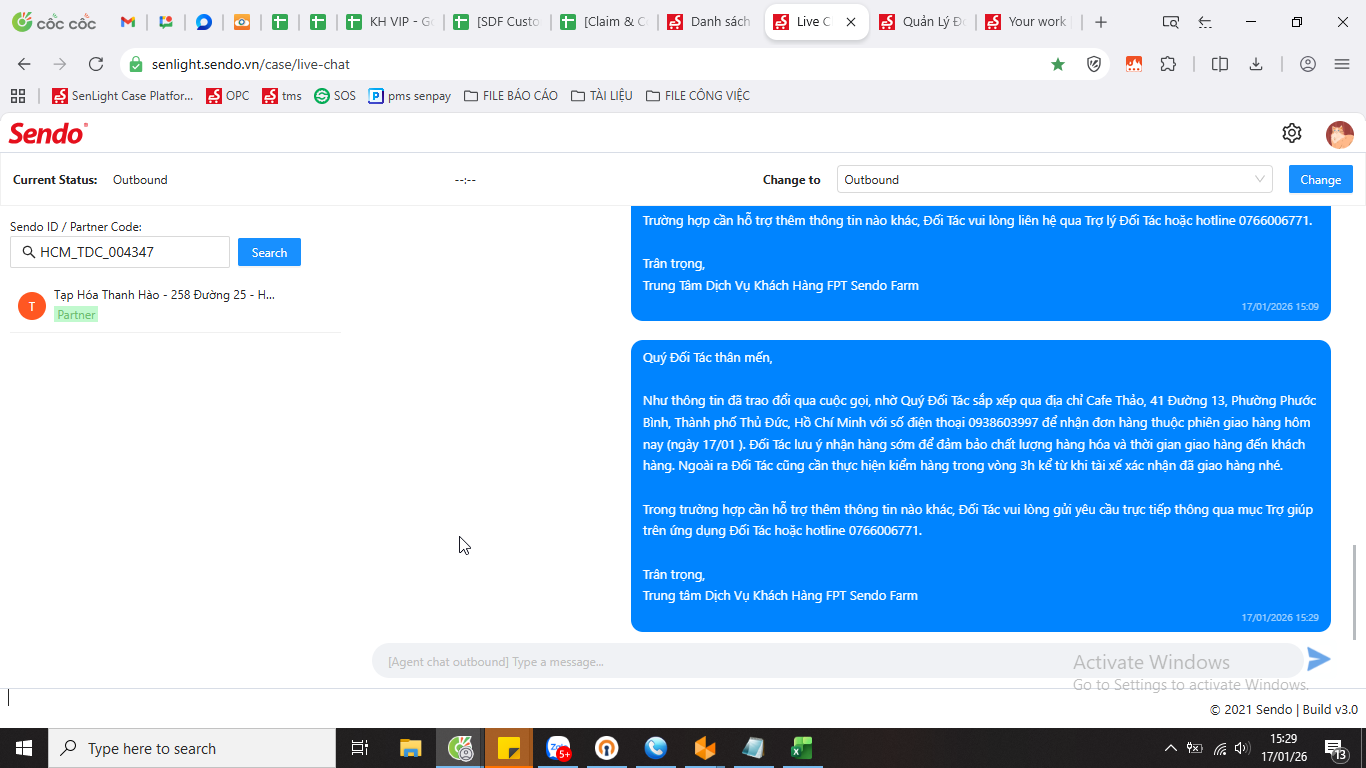Viewport: 1366px width, 768px height.
Task: Switch to the Quản Lý Đơn tab
Action: coord(922,22)
